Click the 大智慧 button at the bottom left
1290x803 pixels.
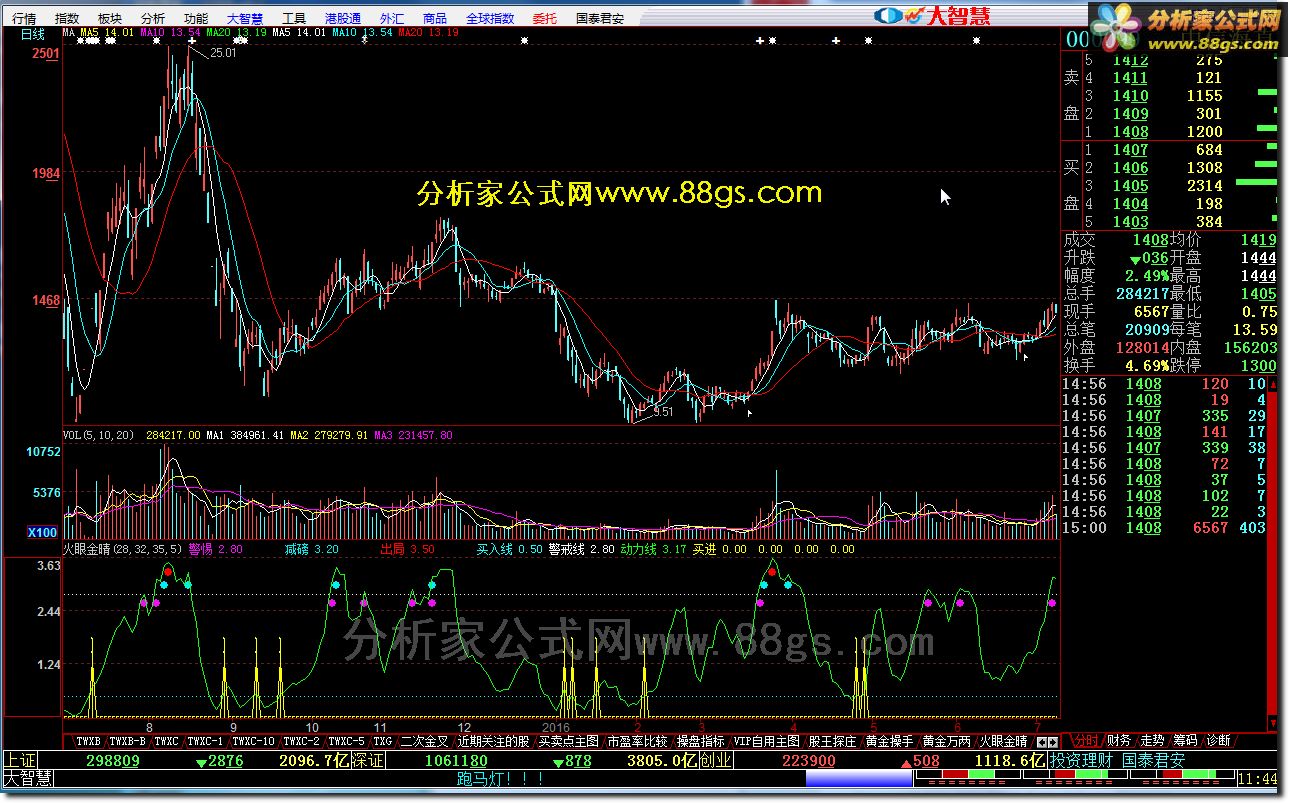[28, 778]
